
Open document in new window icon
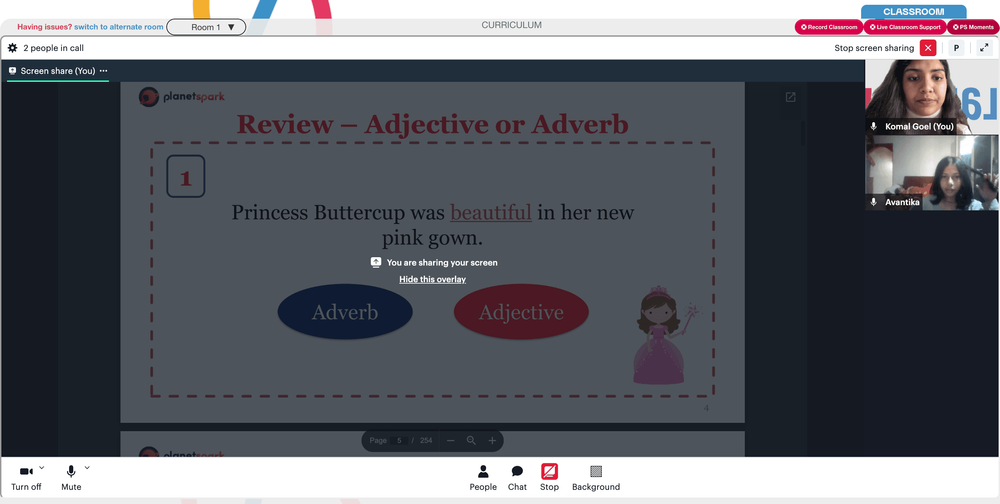tap(791, 97)
